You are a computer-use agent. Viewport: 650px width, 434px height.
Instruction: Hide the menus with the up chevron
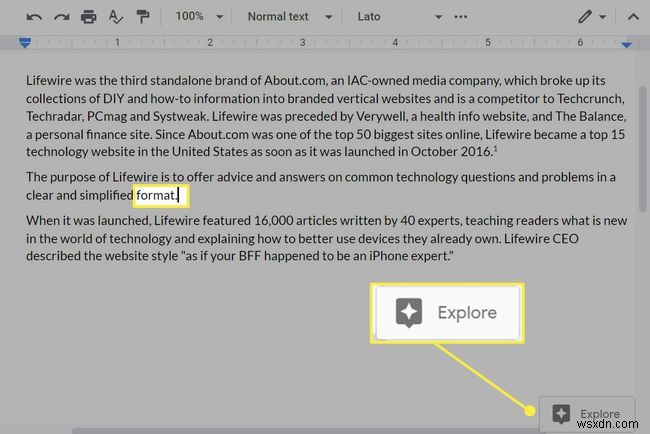(x=633, y=17)
